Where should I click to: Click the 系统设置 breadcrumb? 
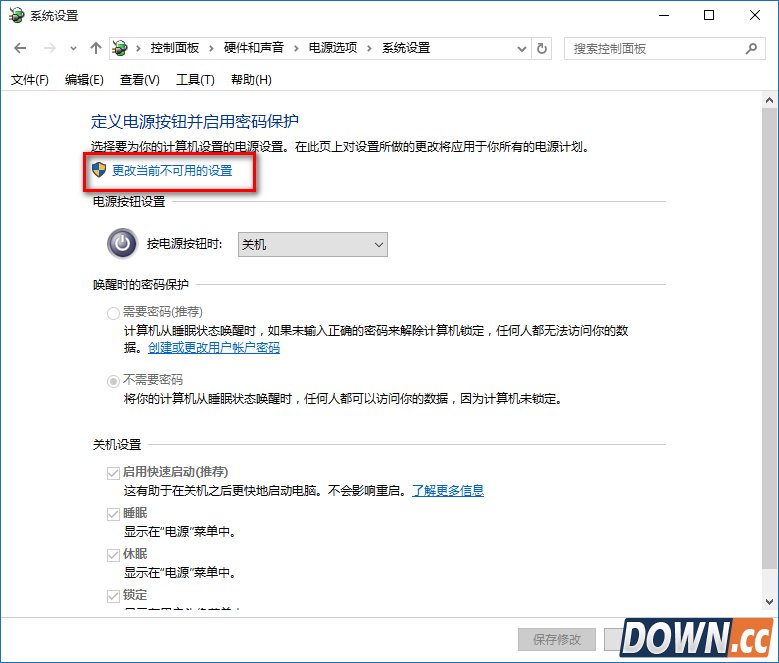pyautogui.click(x=406, y=48)
